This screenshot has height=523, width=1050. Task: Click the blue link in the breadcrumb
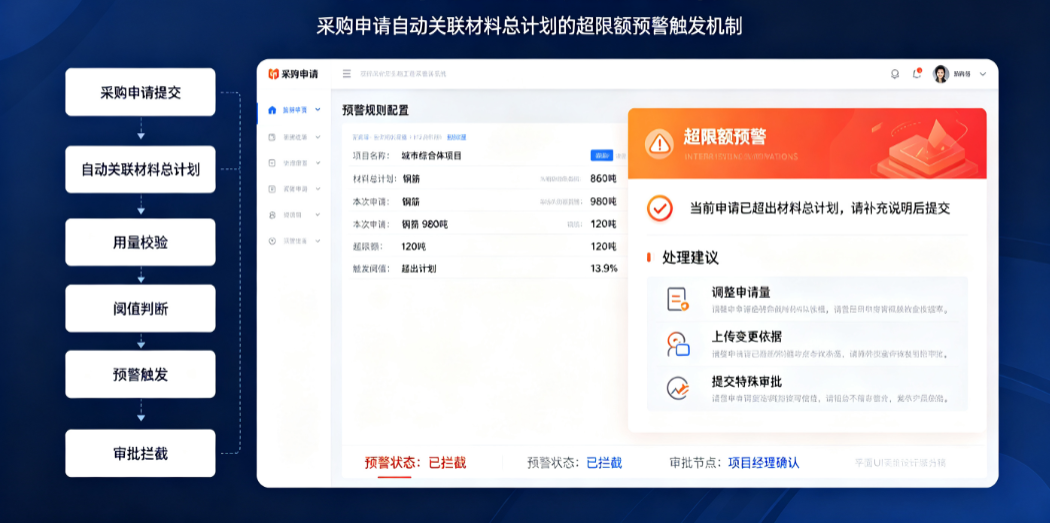click(457, 137)
